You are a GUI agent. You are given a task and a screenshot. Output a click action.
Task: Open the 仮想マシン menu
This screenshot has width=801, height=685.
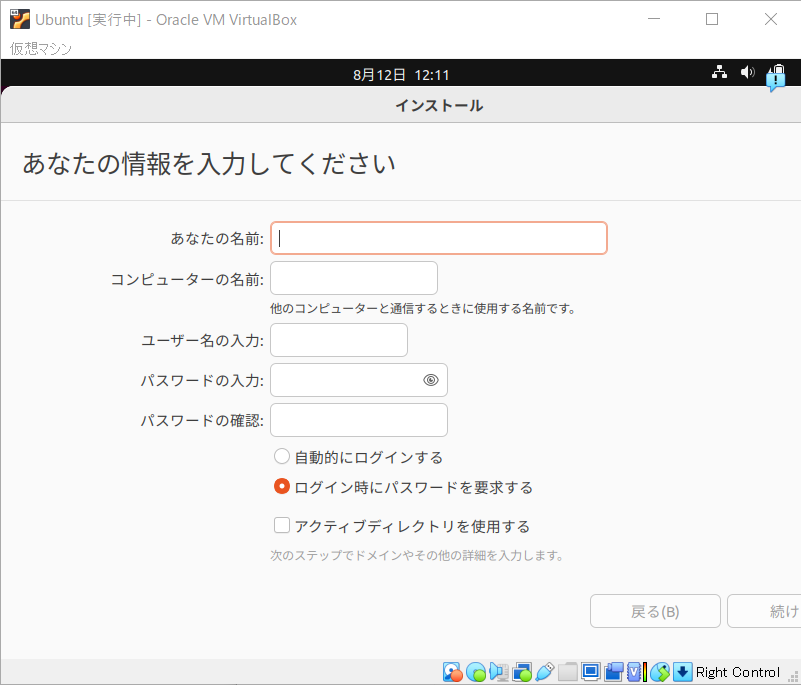41,49
